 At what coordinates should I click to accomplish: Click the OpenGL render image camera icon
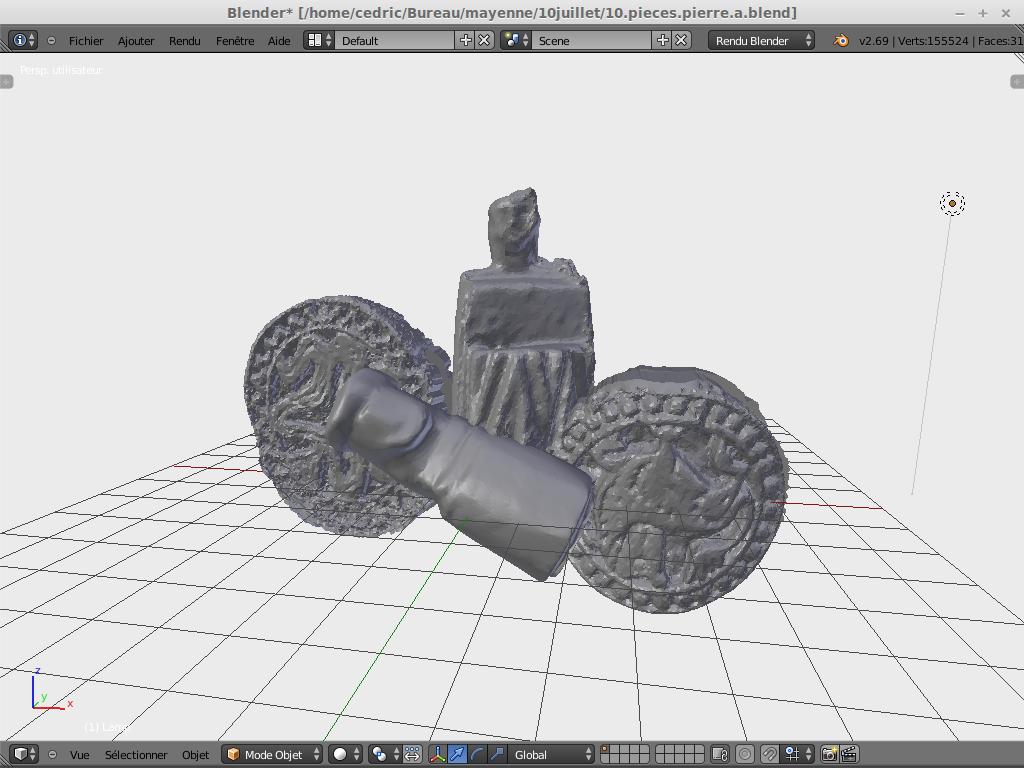829,754
